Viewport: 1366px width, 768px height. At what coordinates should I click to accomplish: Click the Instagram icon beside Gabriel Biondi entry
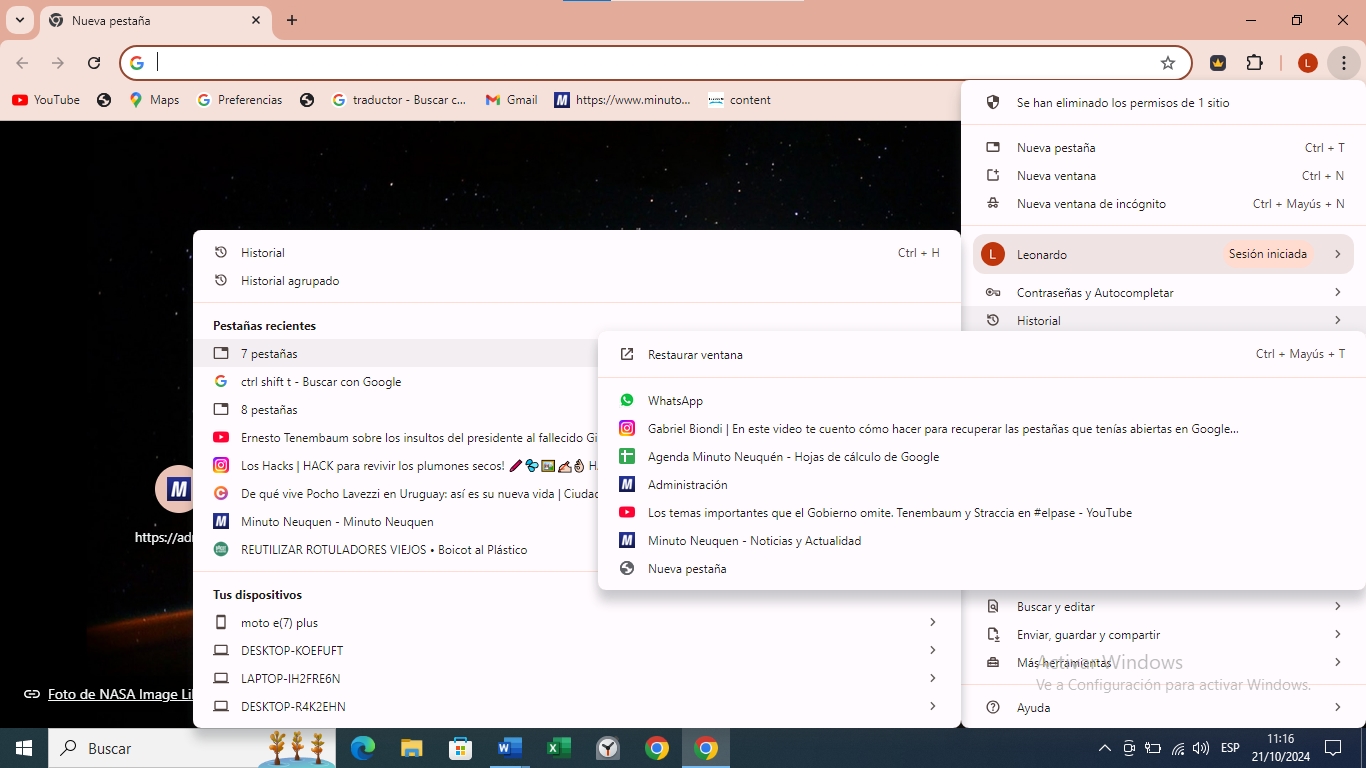point(627,429)
